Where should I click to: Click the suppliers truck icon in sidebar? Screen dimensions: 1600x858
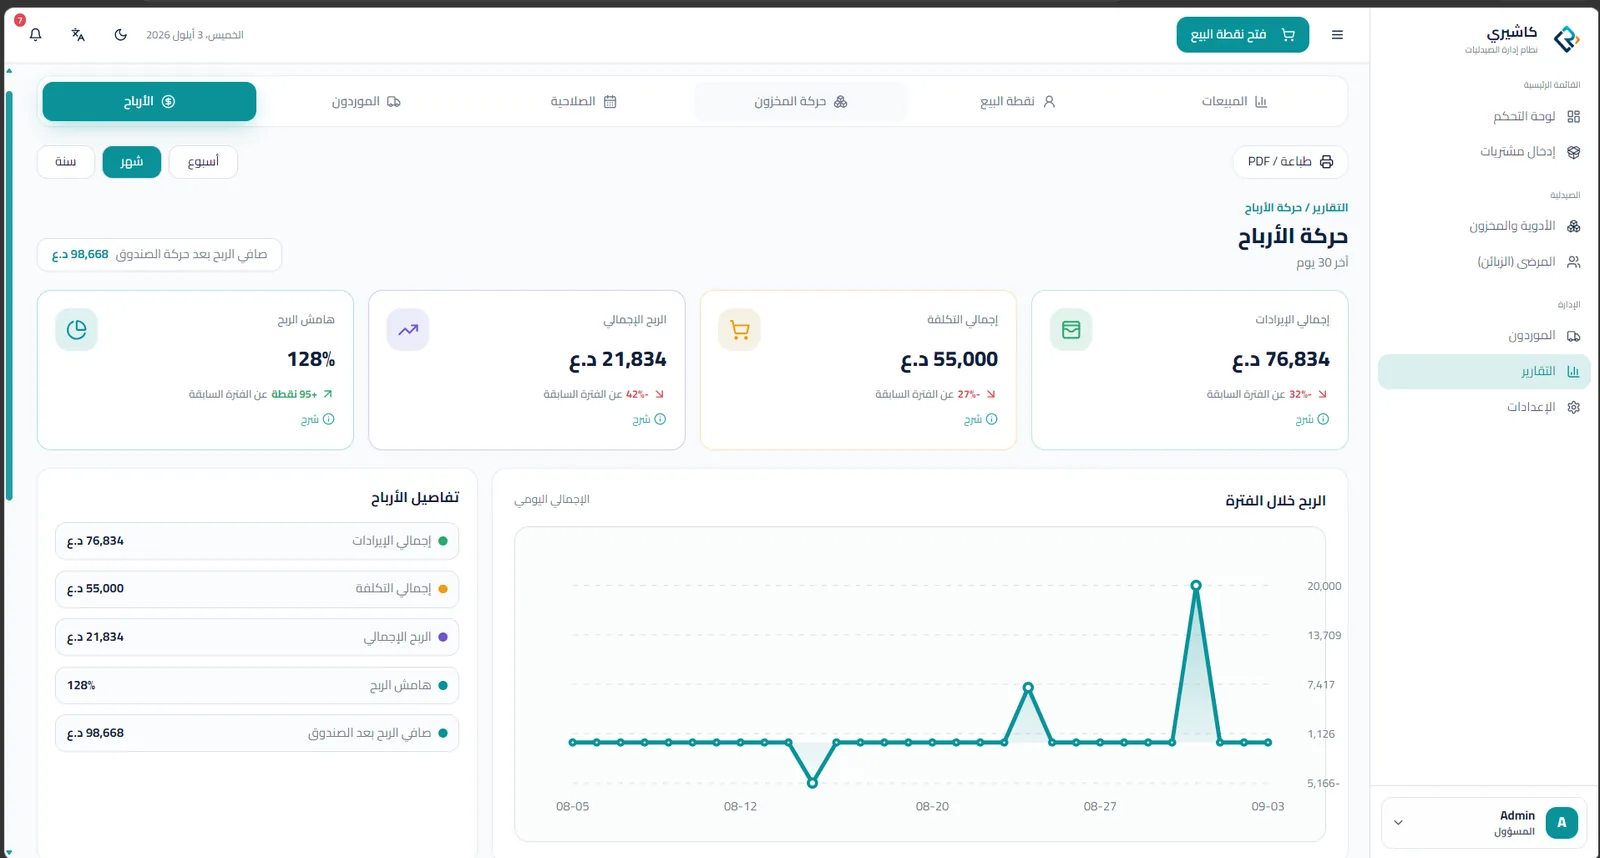pyautogui.click(x=1573, y=336)
